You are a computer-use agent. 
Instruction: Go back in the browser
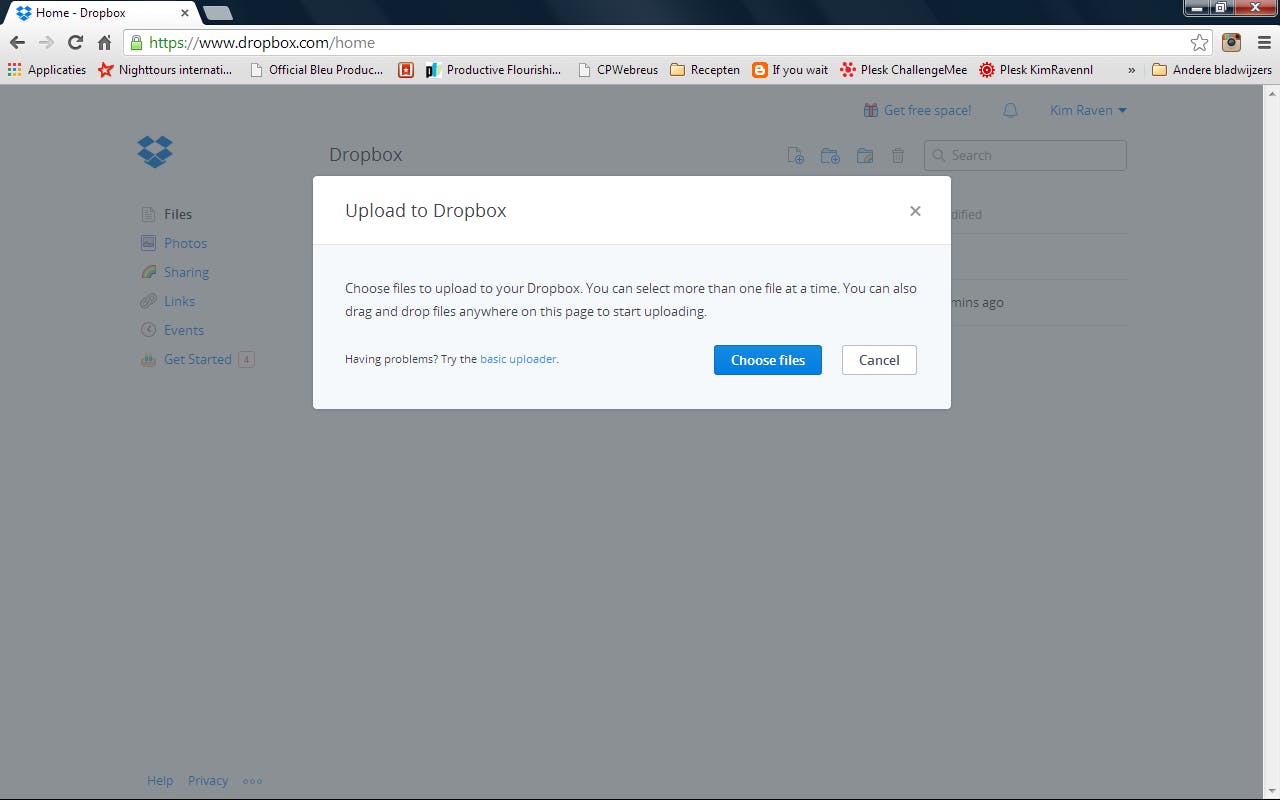click(x=17, y=42)
